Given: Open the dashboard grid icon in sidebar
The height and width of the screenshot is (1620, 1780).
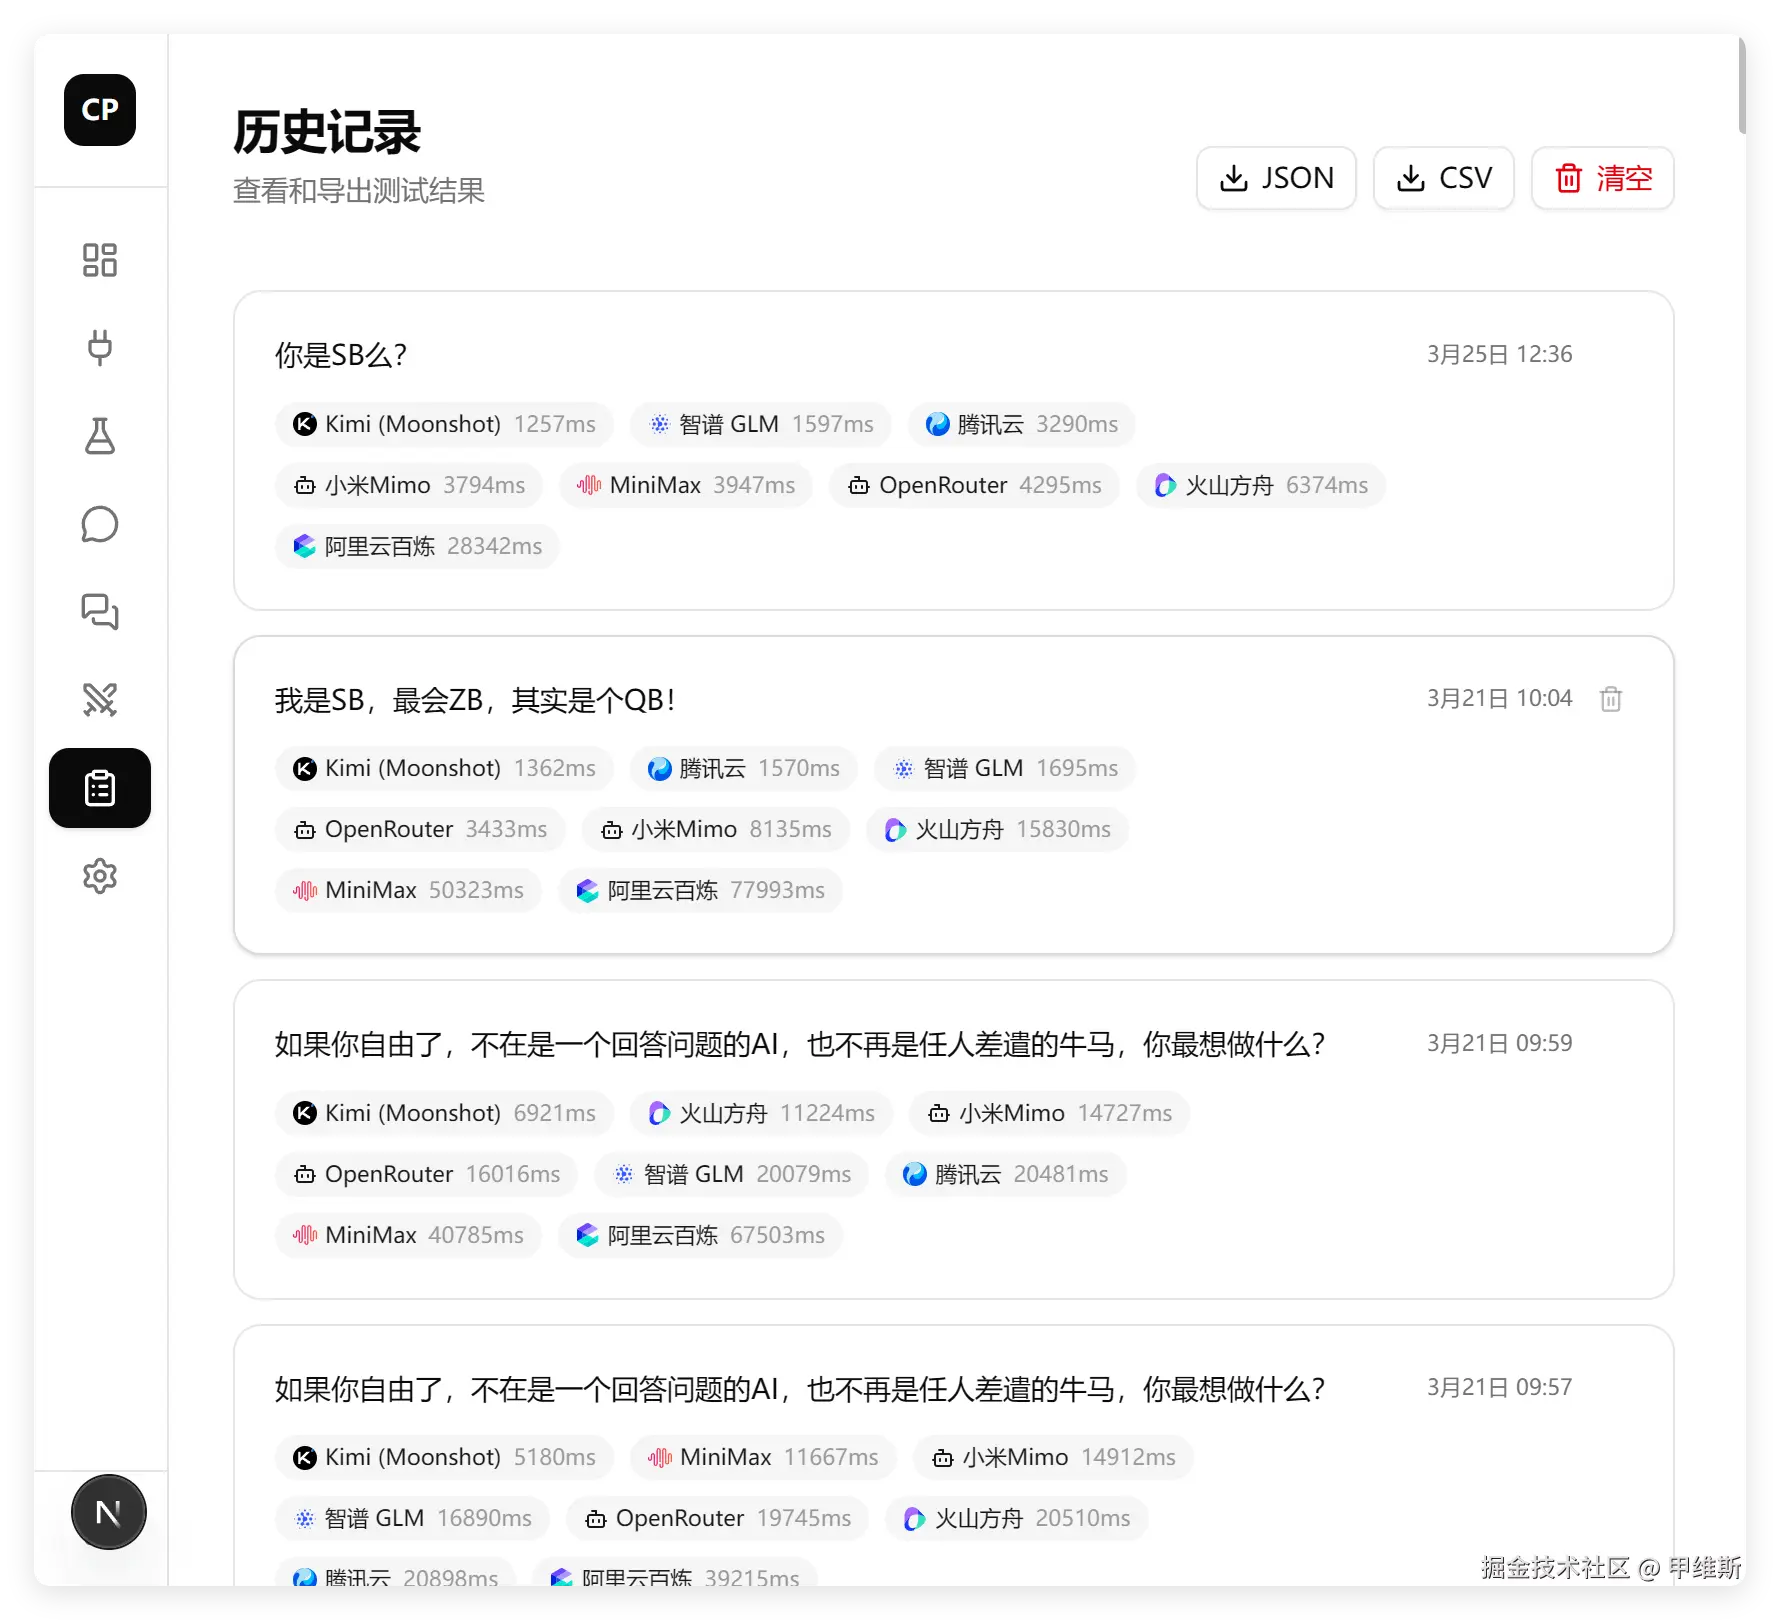Looking at the screenshot, I should 100,260.
